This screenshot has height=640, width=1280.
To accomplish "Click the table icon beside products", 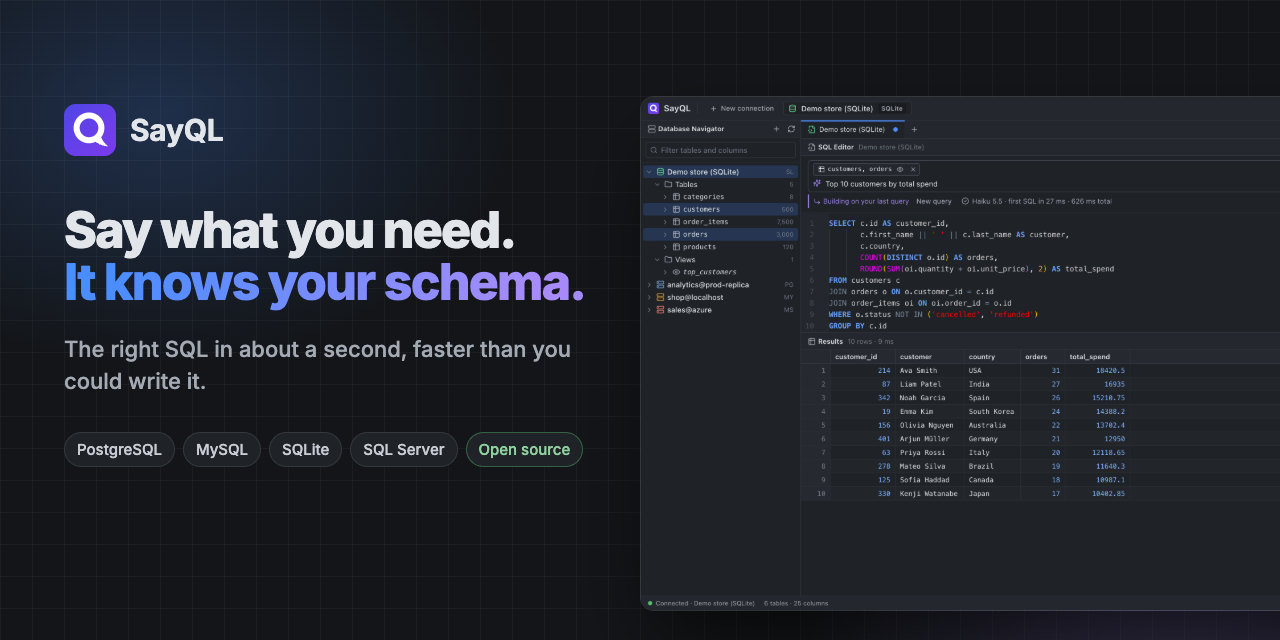I will 676,247.
